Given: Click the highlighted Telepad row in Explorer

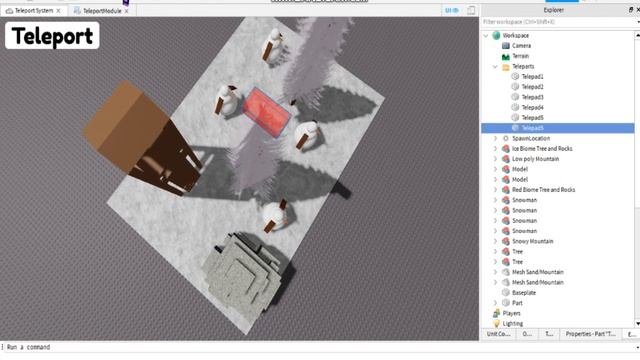Looking at the screenshot, I should 558,128.
